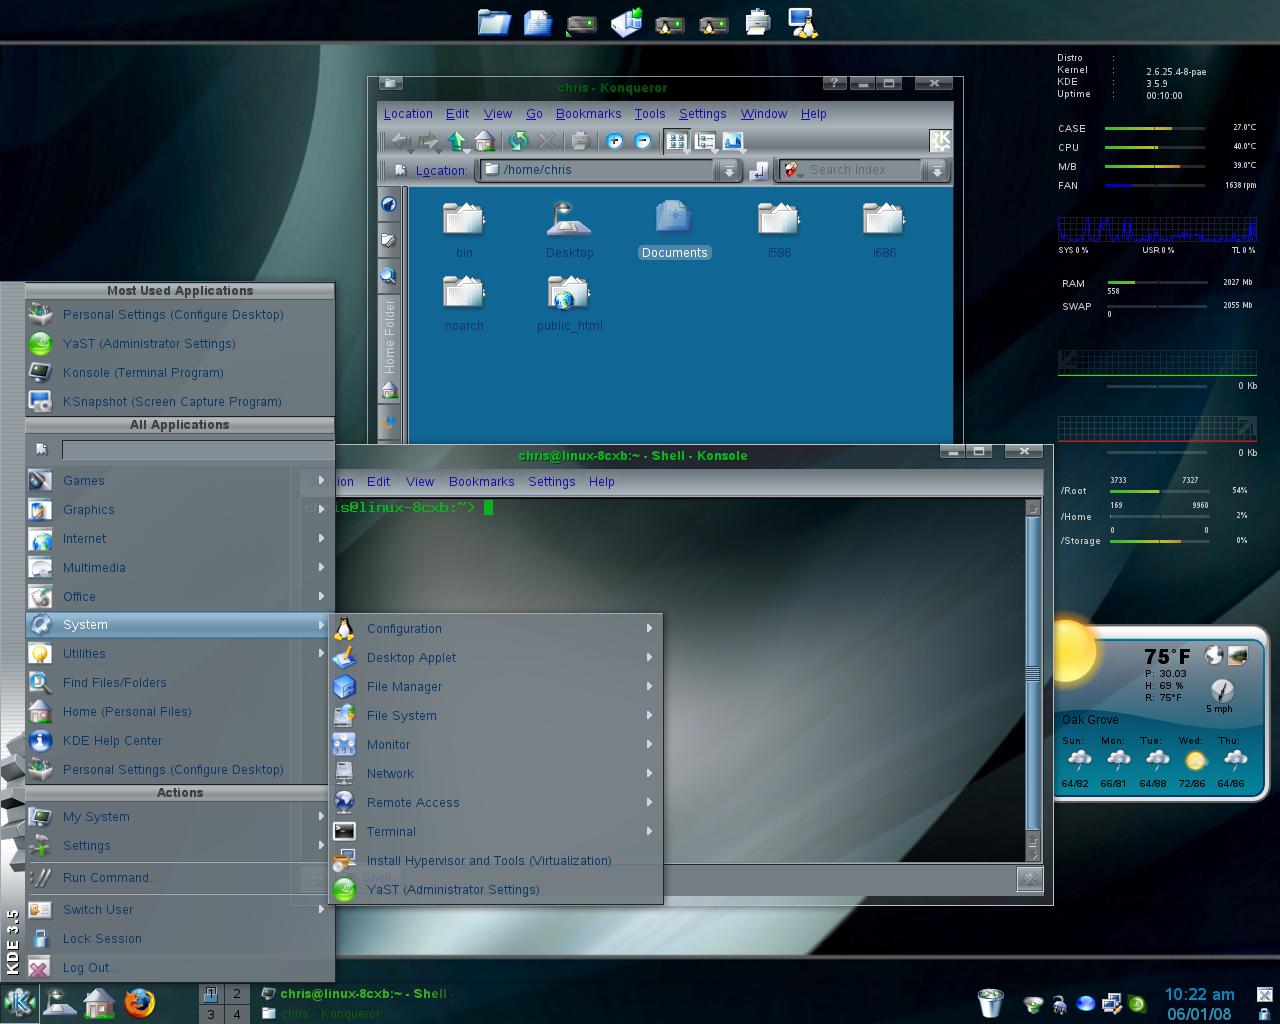Click the magnifier sidebar icon in Konqueror

pyautogui.click(x=389, y=276)
